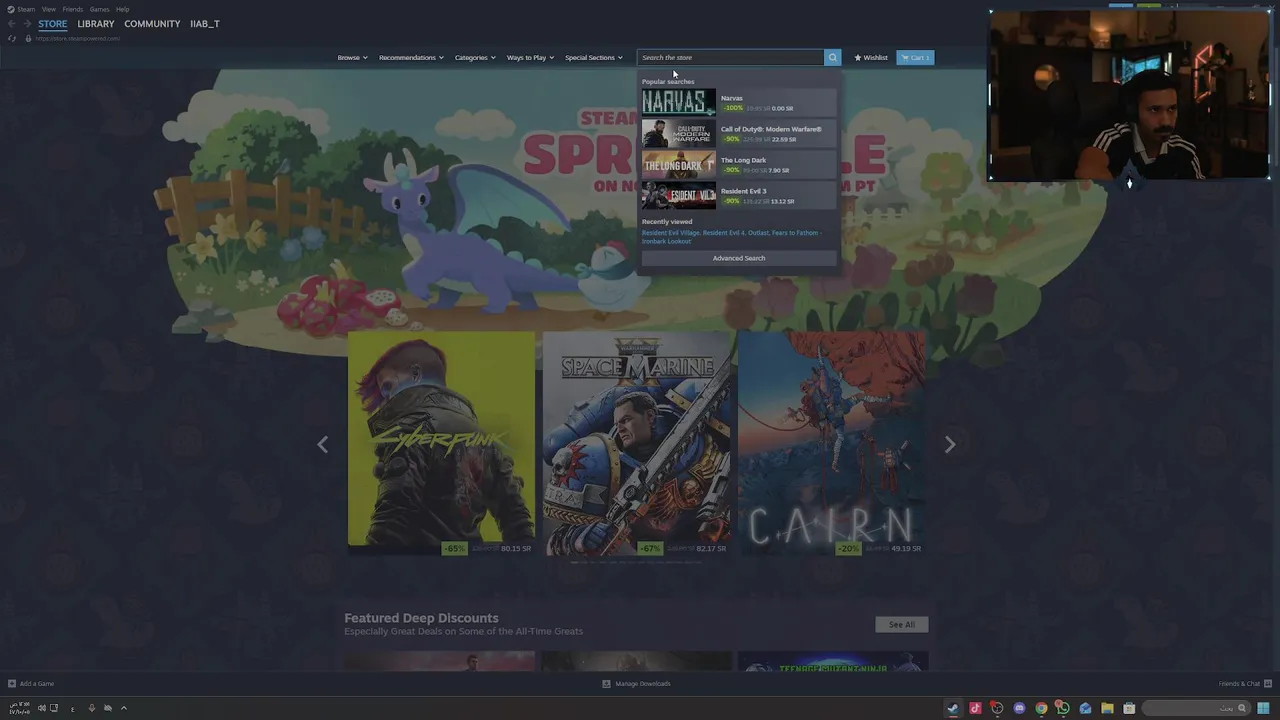Viewport: 1280px width, 720px height.
Task: Open the Cairn carousel card
Action: click(x=832, y=444)
